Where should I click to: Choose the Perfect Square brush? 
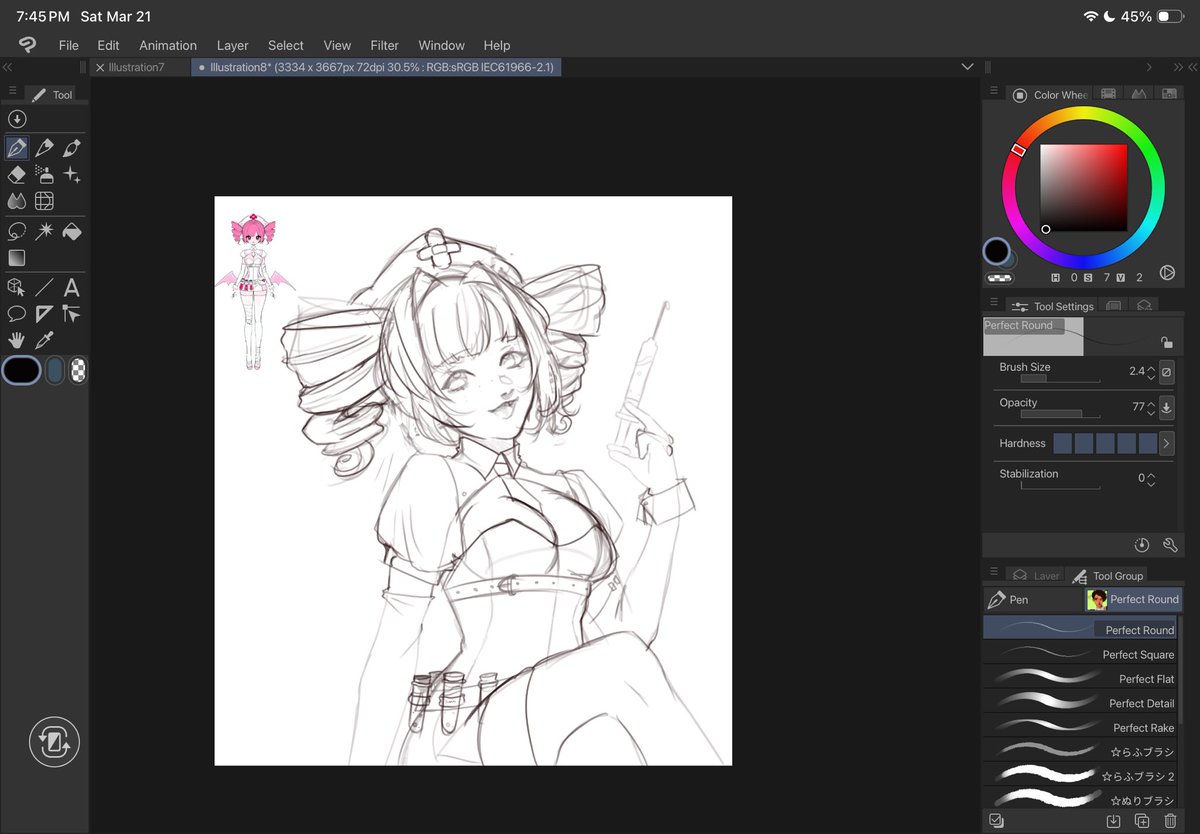pyautogui.click(x=1079, y=654)
